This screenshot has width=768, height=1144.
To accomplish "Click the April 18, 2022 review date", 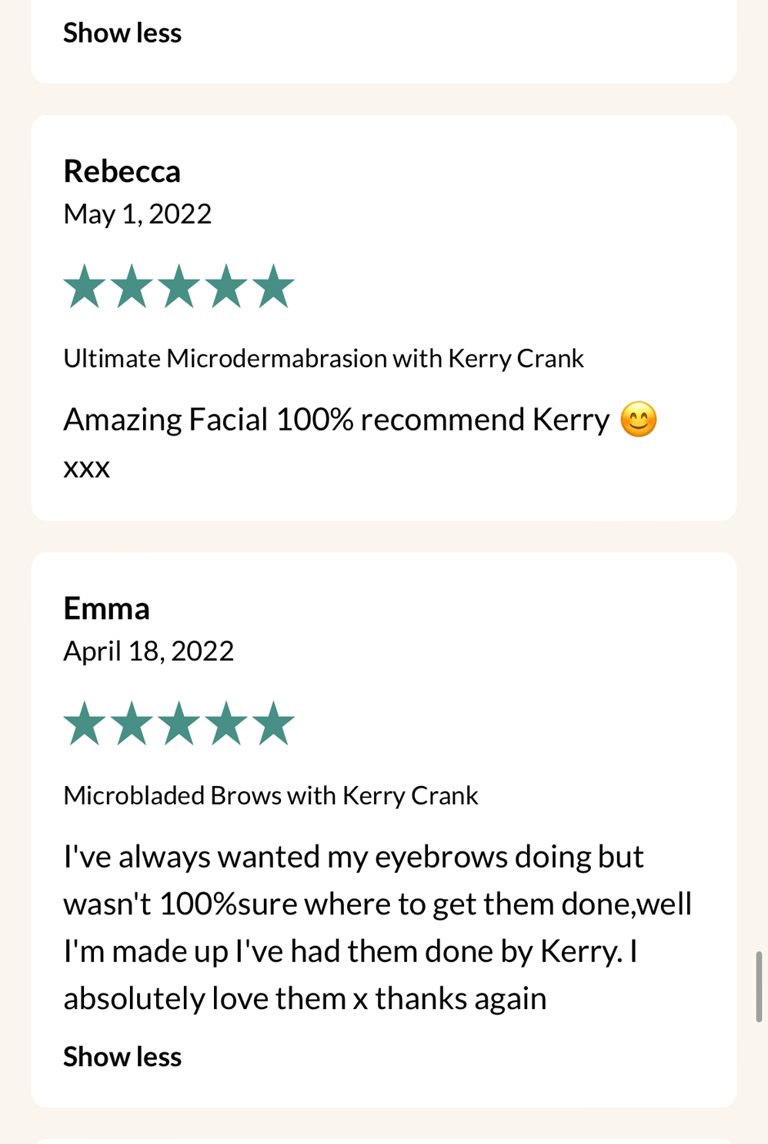I will coord(148,652).
